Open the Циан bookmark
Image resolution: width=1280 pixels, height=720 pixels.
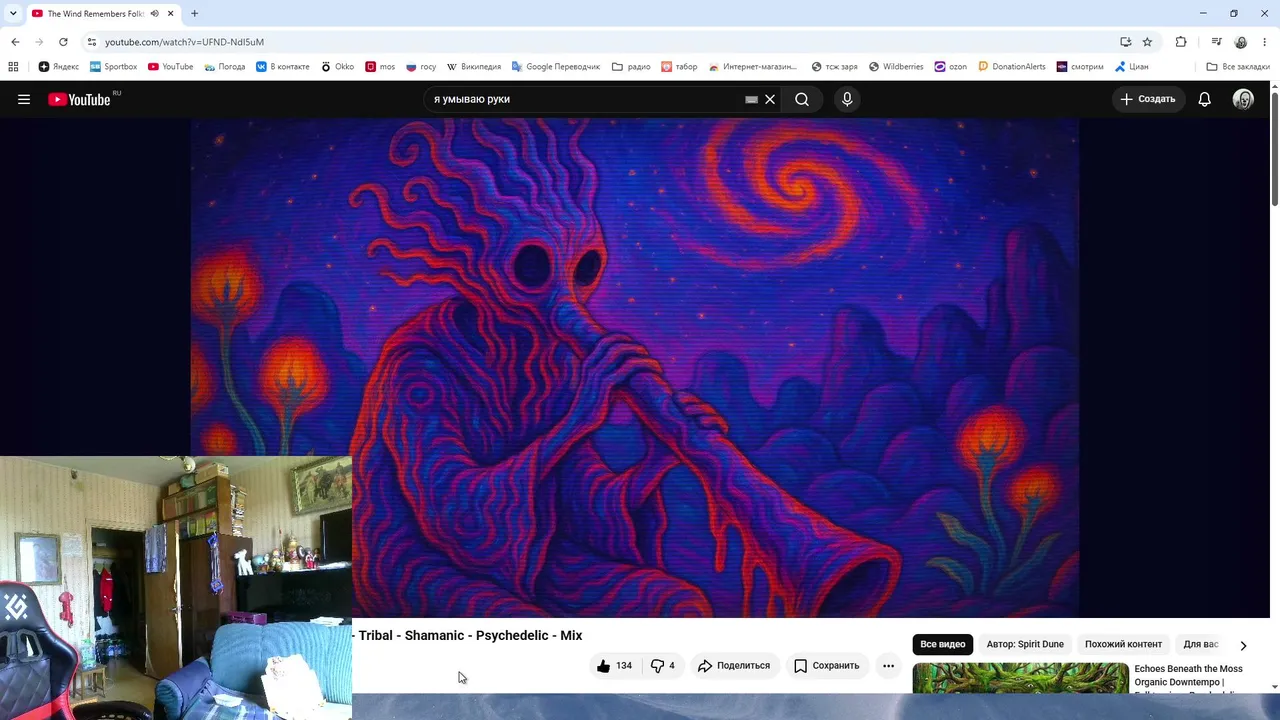click(x=1131, y=67)
